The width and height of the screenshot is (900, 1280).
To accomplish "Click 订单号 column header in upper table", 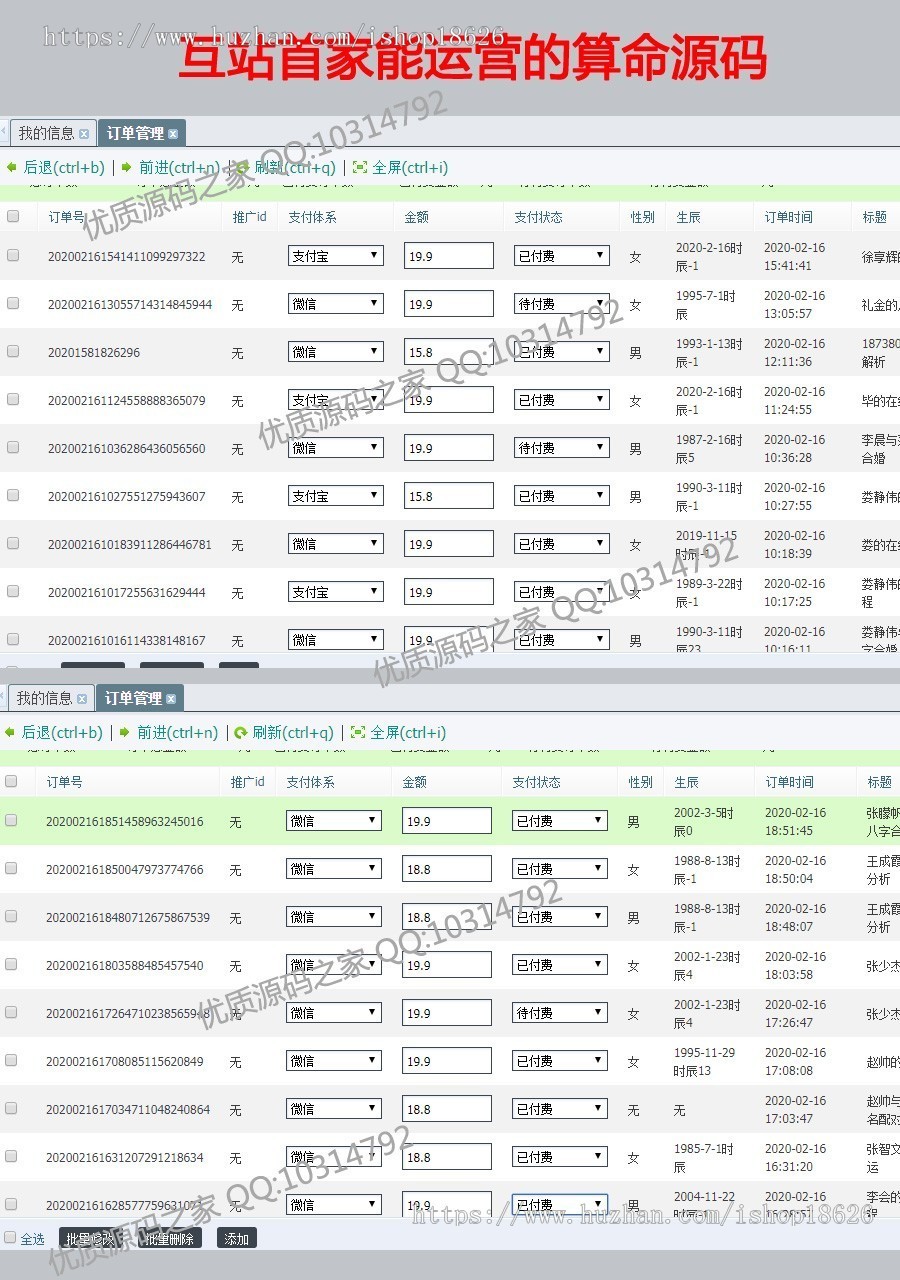I will (66, 217).
